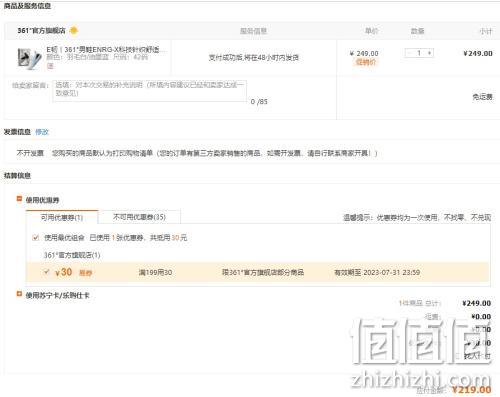
Task: Click 361°官方旗舰店(1) coupon group label
Action: coord(72,255)
